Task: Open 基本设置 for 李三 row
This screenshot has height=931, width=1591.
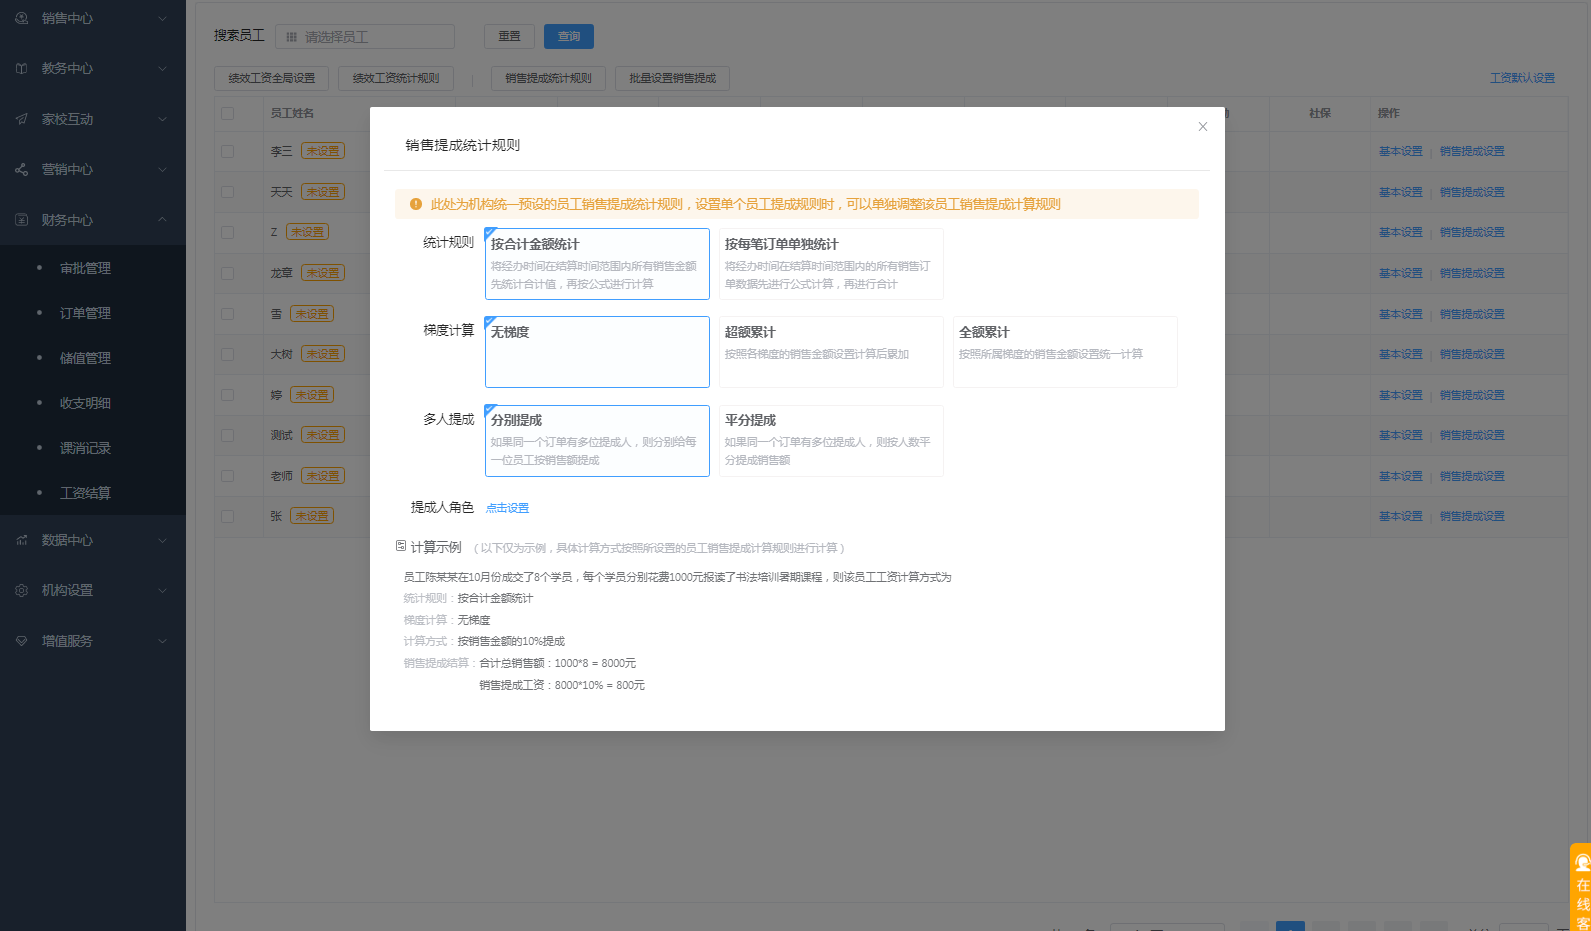Action: (1400, 151)
